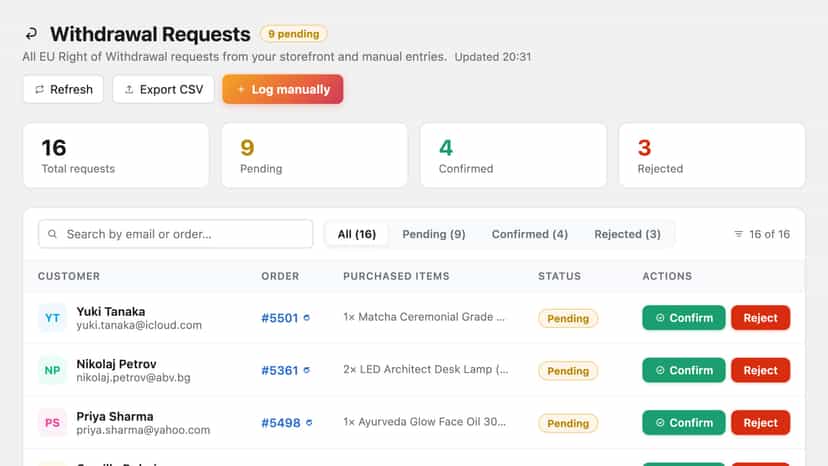Screen dimensions: 828x466
Task: Click the item 1× Matcha Ceremonial Grade
Action: (424, 317)
